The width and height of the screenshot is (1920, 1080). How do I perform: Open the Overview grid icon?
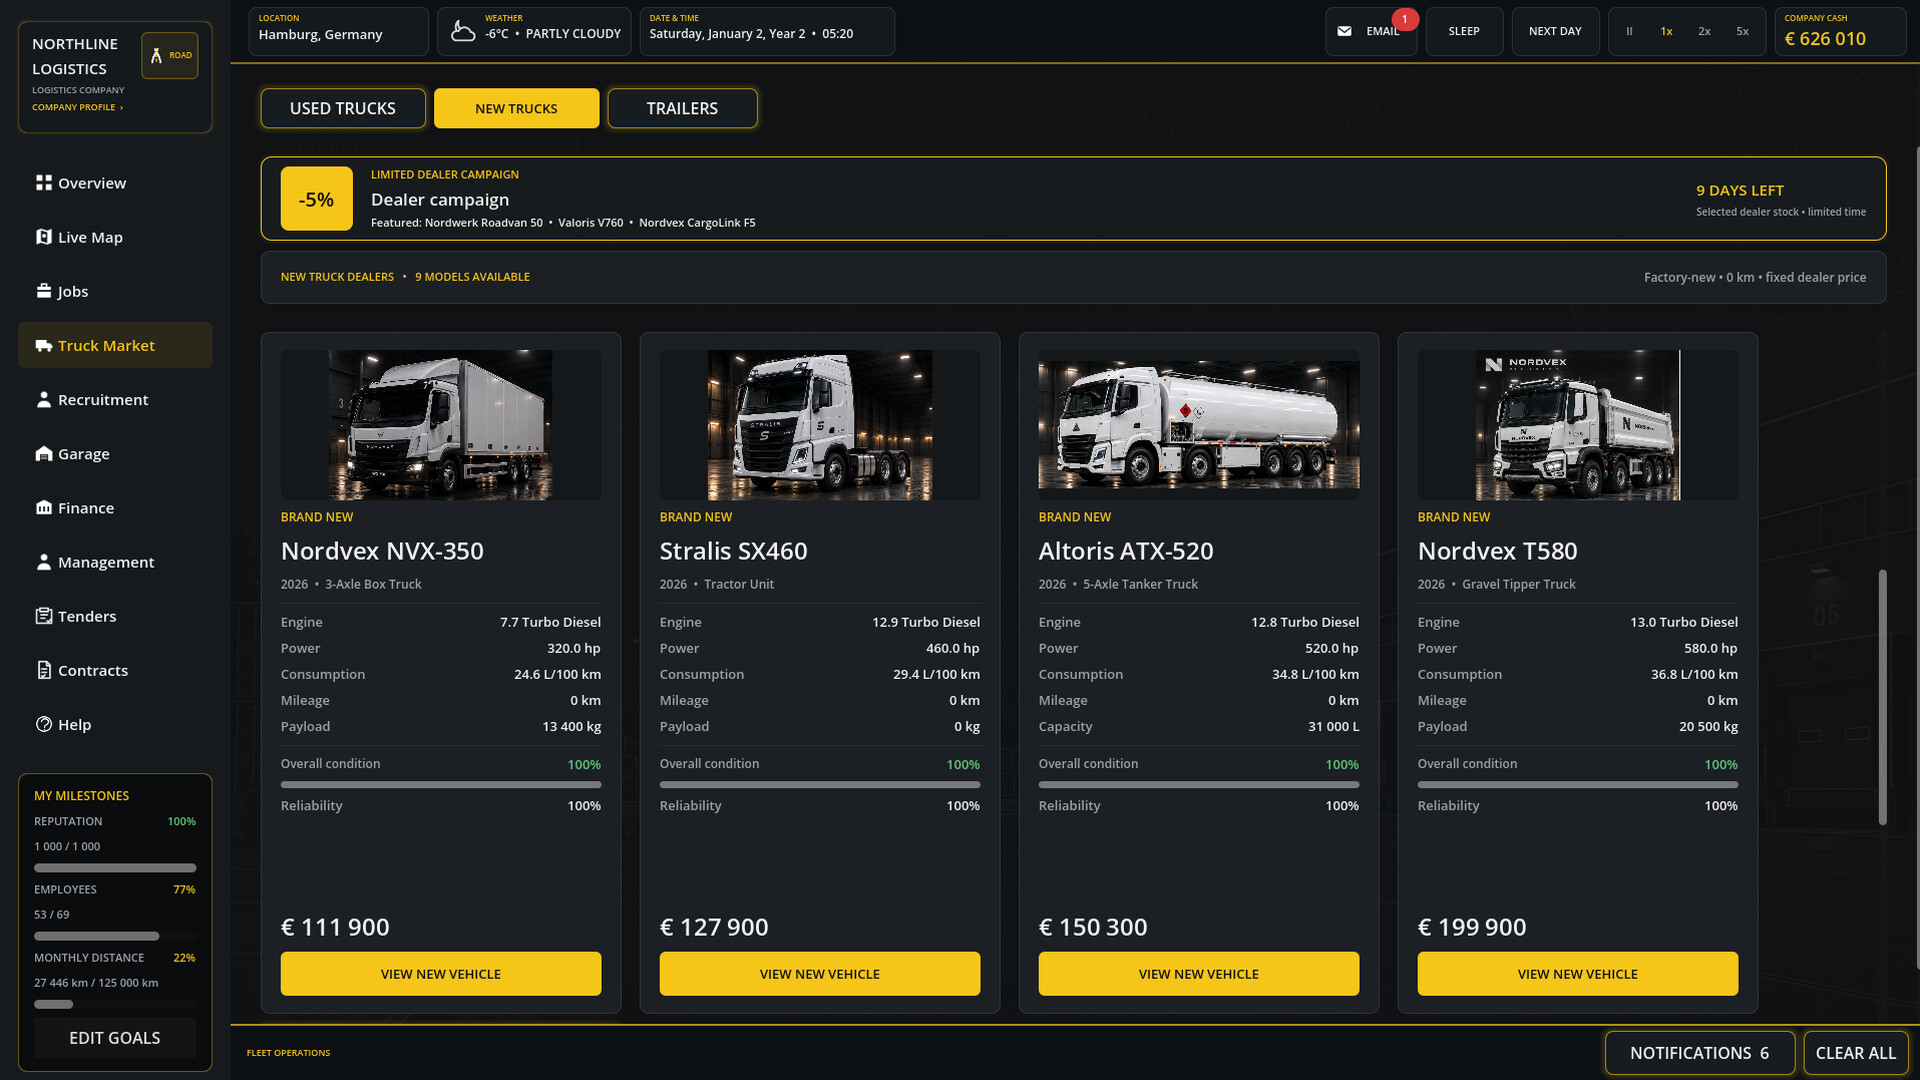(43, 183)
